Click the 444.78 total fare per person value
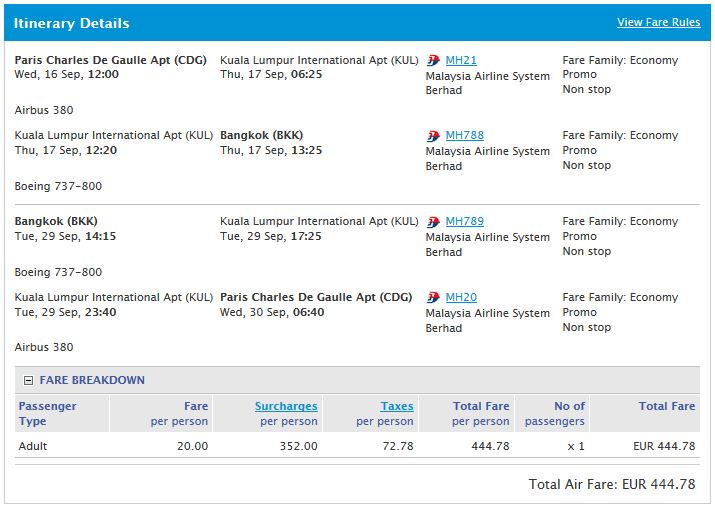Viewport: 715px width, 507px height. tap(490, 446)
